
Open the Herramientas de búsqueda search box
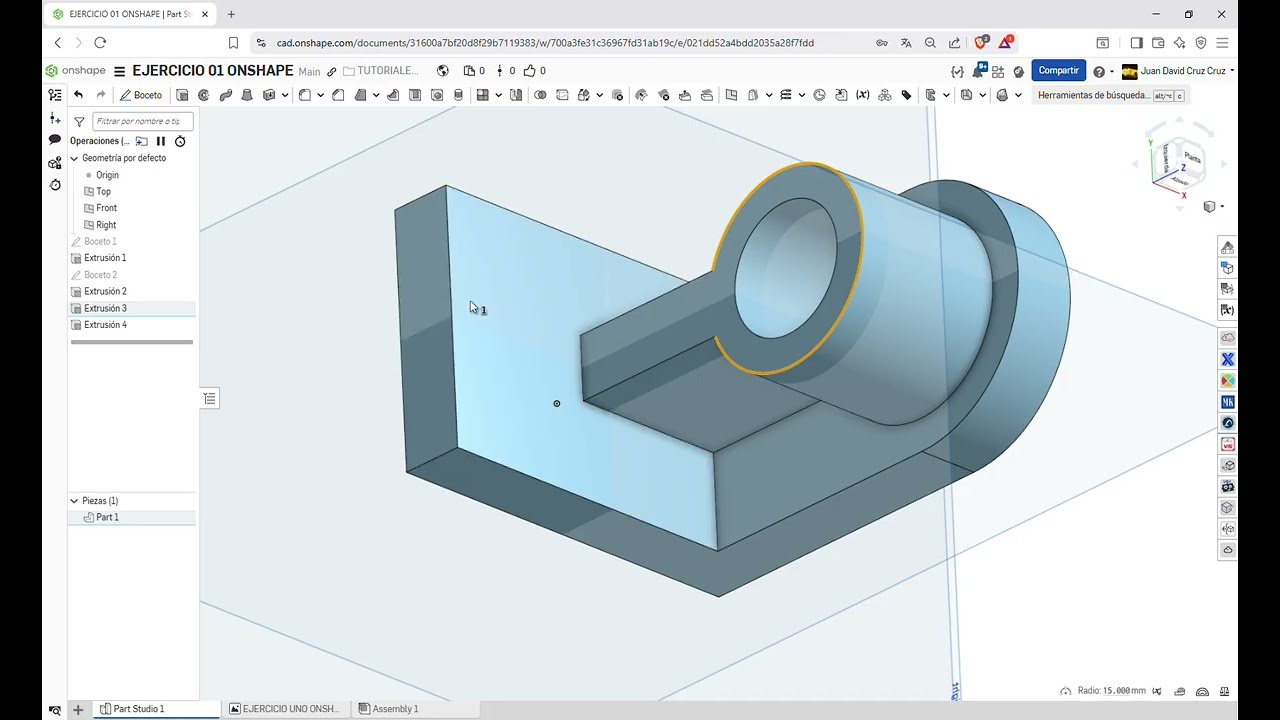click(x=1110, y=95)
